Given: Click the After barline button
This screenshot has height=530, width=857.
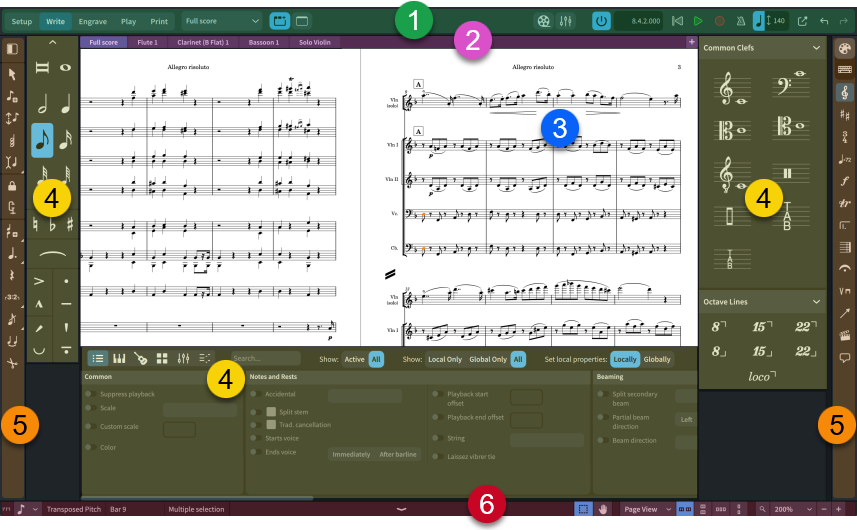Looking at the screenshot, I should [x=398, y=454].
